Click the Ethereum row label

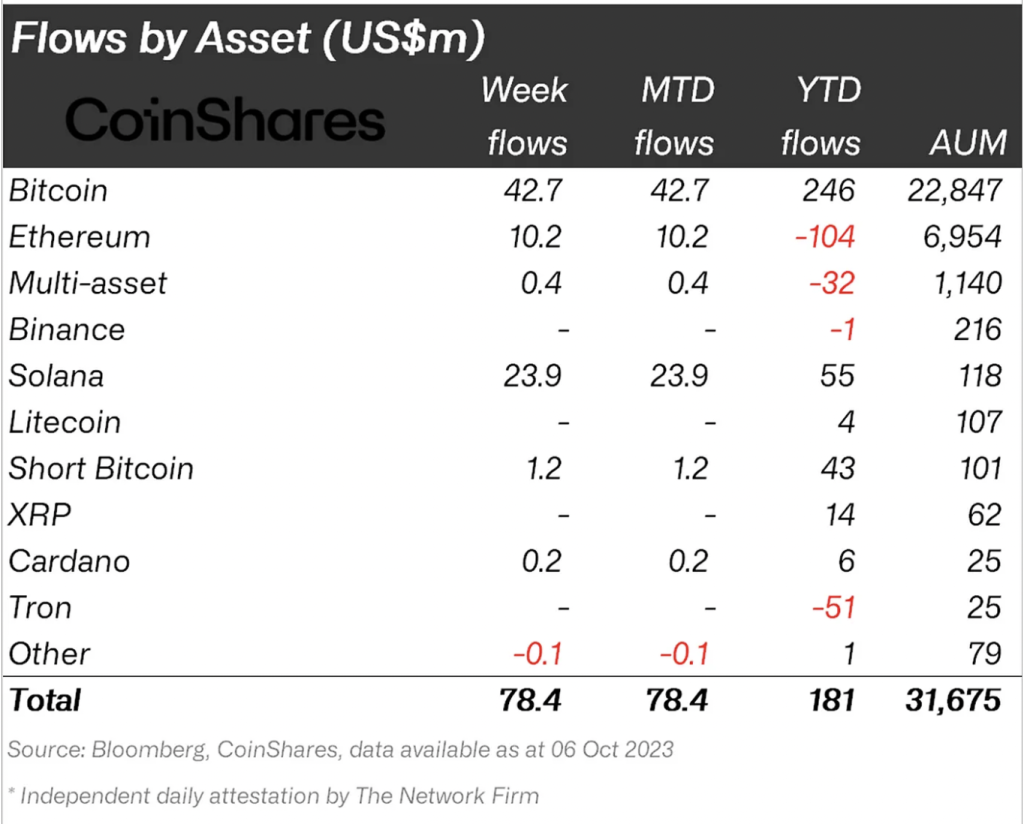(x=80, y=237)
